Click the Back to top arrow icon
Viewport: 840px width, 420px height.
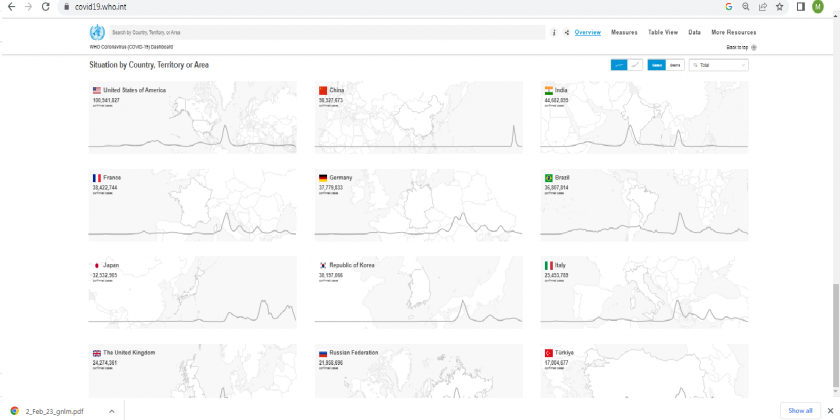pos(753,47)
